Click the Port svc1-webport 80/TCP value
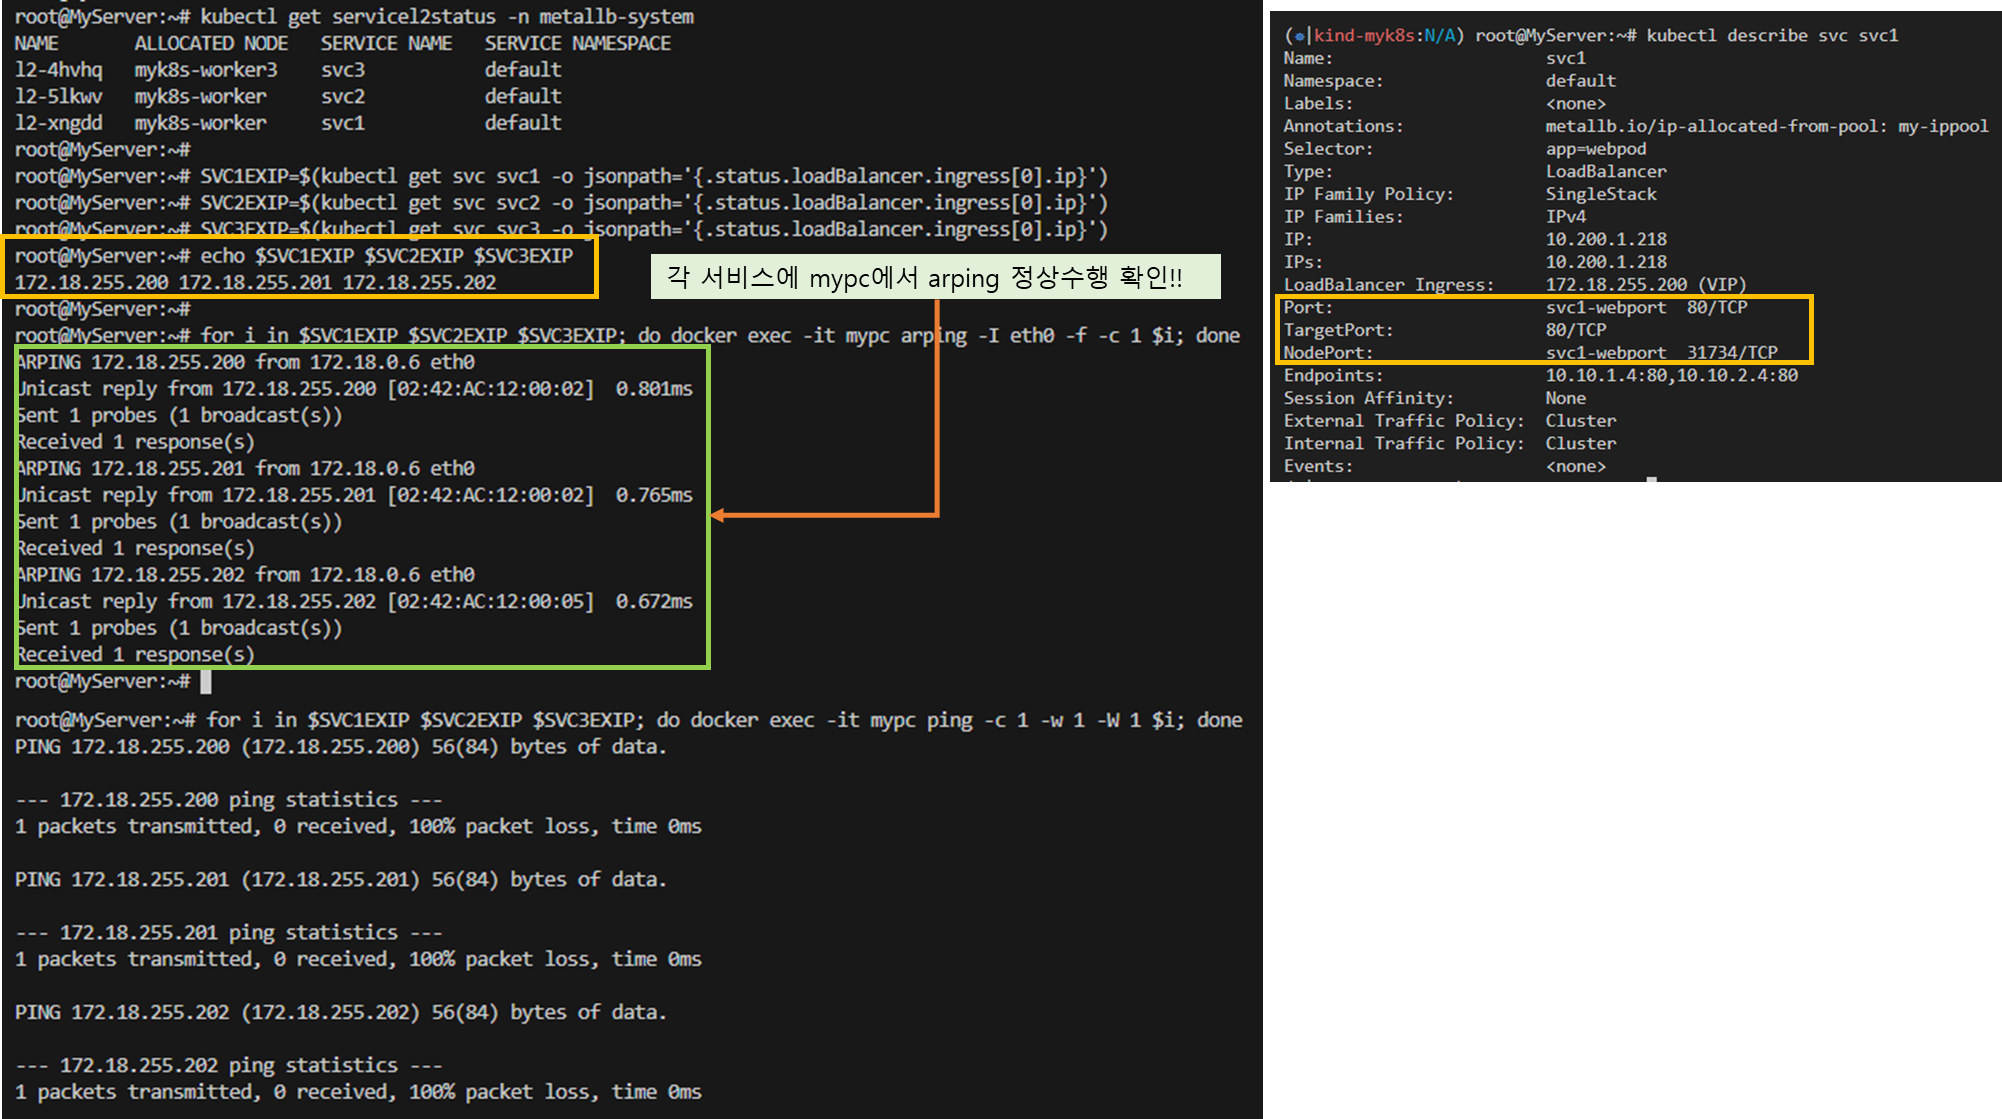The height and width of the screenshot is (1119, 2002). [1645, 308]
